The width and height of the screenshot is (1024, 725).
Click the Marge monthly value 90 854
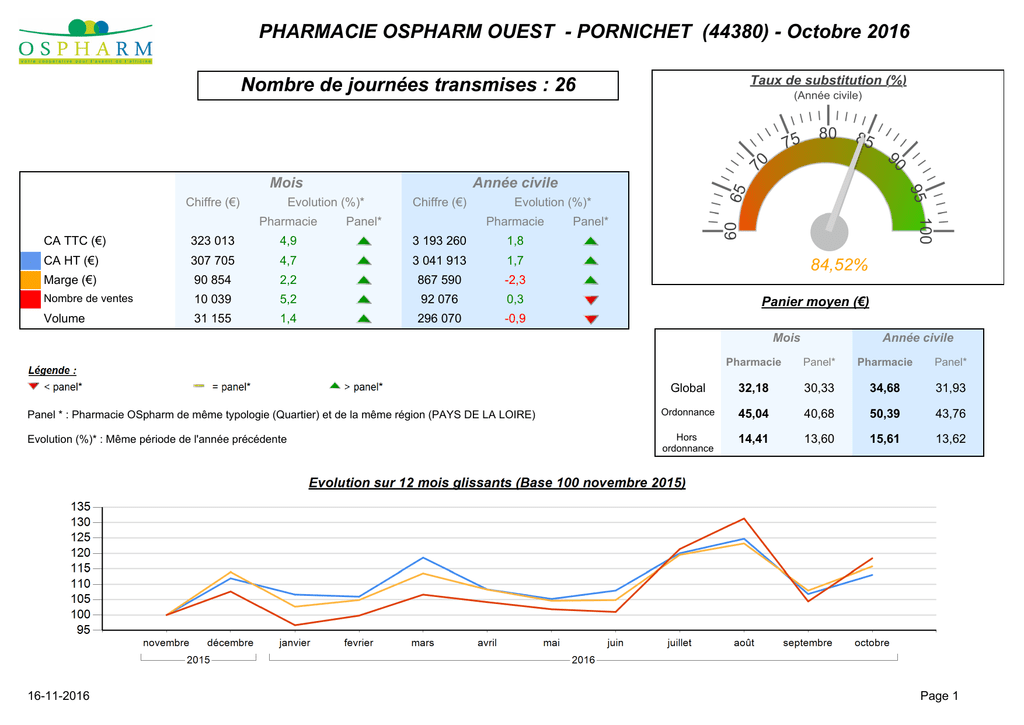click(x=212, y=280)
